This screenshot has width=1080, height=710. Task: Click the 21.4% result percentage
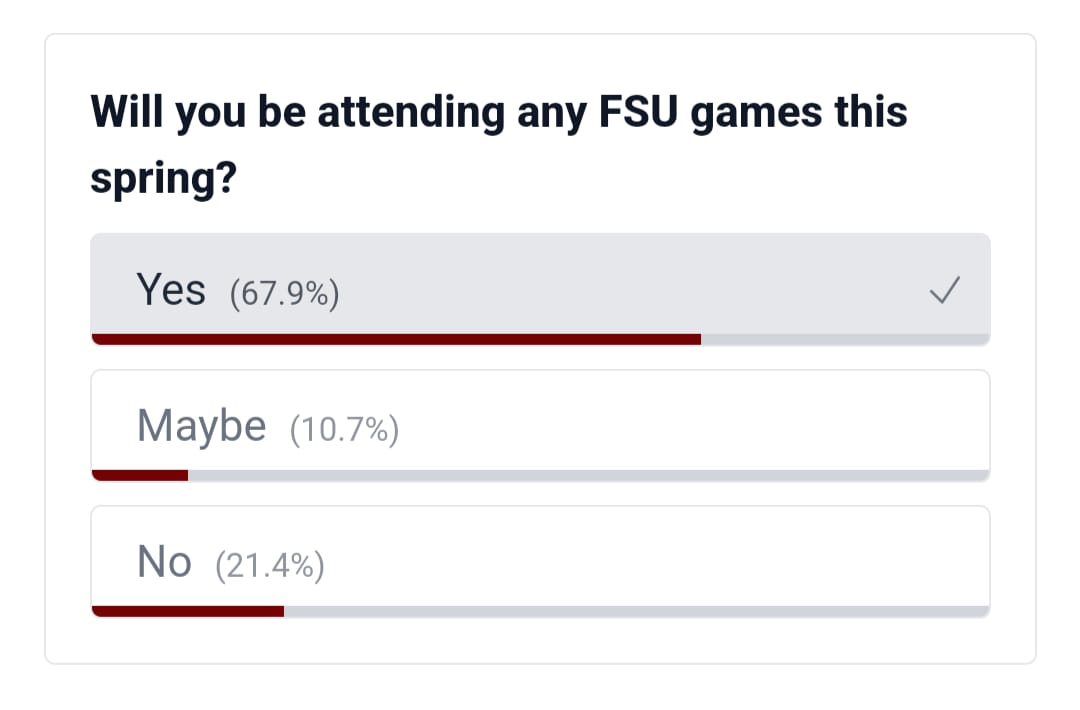[270, 566]
